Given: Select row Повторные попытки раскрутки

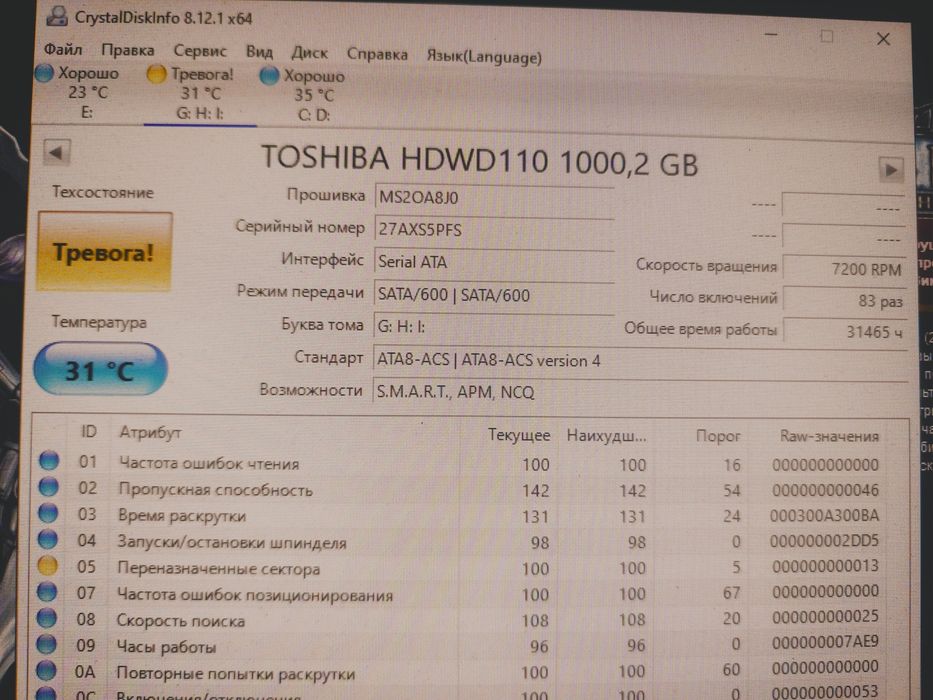Looking at the screenshot, I should tap(459, 671).
